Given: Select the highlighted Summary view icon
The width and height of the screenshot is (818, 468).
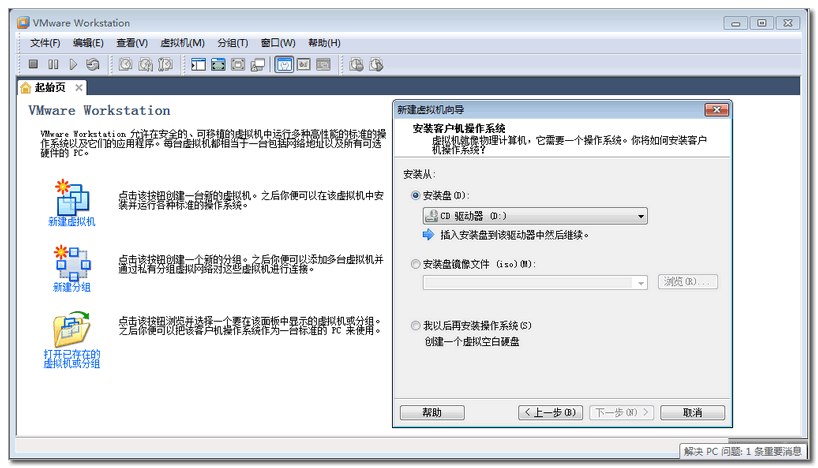Looking at the screenshot, I should [284, 65].
